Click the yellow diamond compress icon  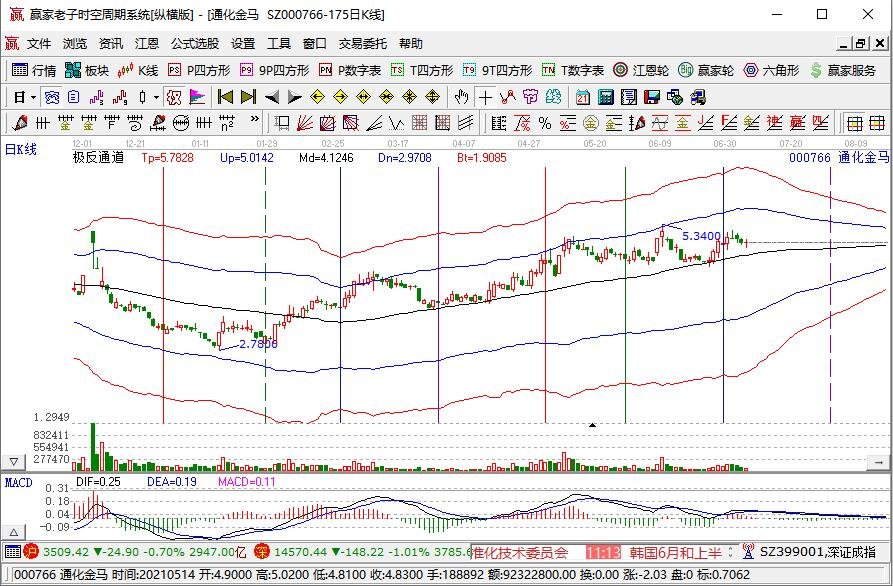pyautogui.click(x=386, y=97)
